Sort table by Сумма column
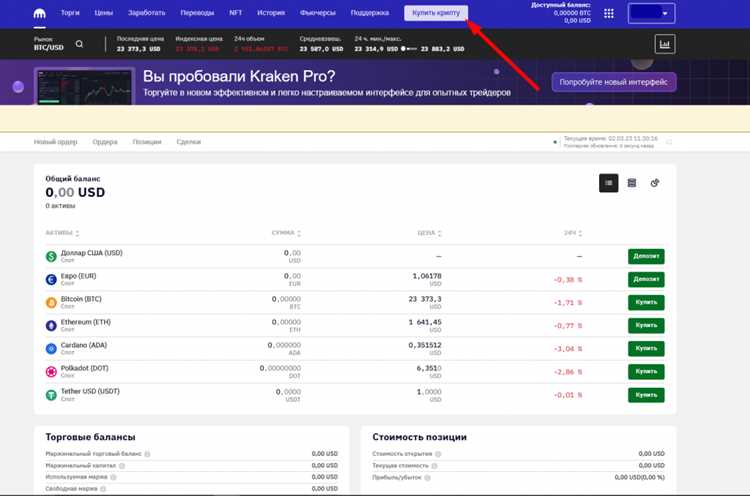The image size is (750, 496). click(x=286, y=233)
